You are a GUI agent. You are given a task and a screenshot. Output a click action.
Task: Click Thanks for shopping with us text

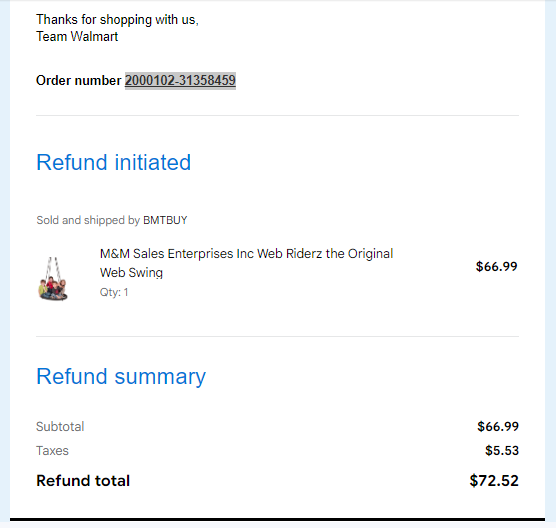[x=117, y=20]
